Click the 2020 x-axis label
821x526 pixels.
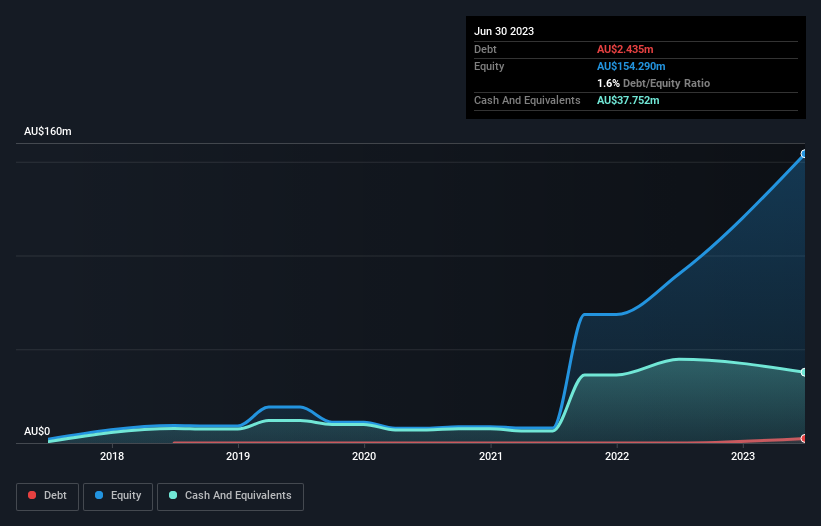(364, 456)
